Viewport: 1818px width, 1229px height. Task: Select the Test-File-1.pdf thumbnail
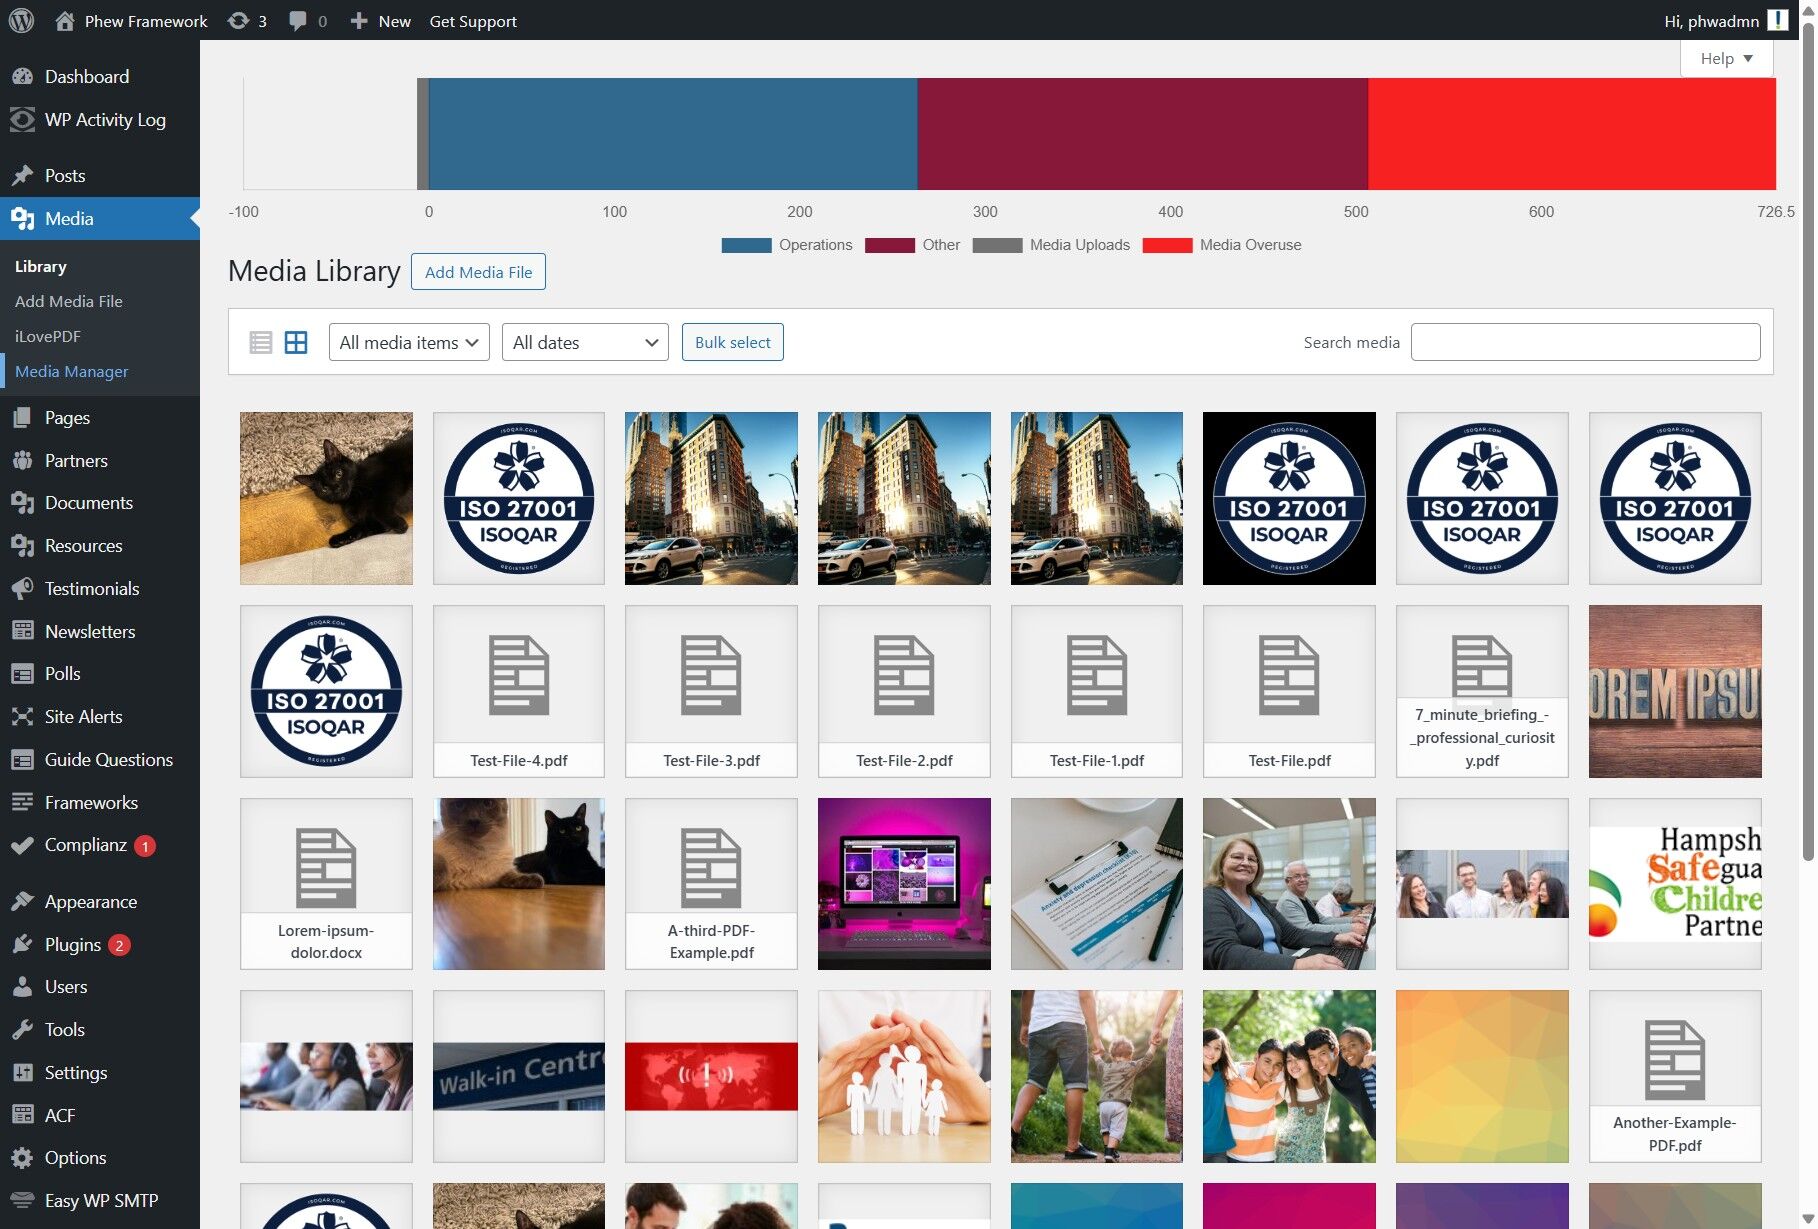[x=1097, y=691]
